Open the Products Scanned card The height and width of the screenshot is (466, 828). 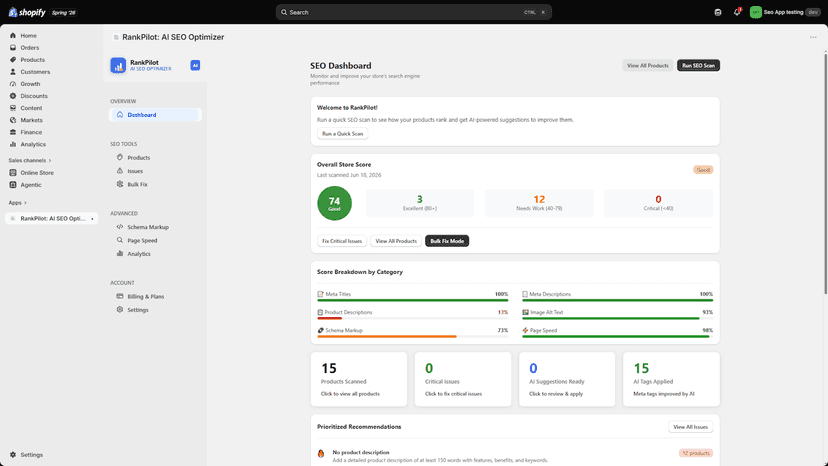click(x=359, y=379)
